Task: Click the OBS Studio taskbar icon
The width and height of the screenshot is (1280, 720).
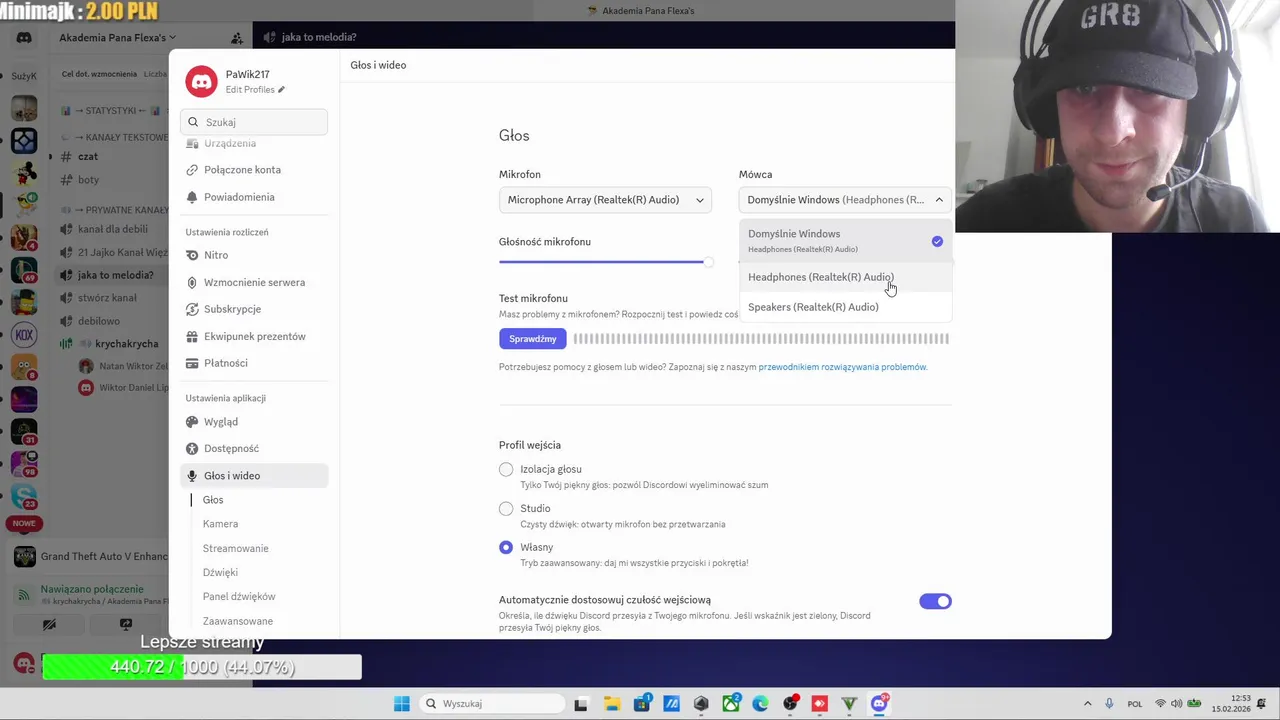Action: click(x=791, y=704)
